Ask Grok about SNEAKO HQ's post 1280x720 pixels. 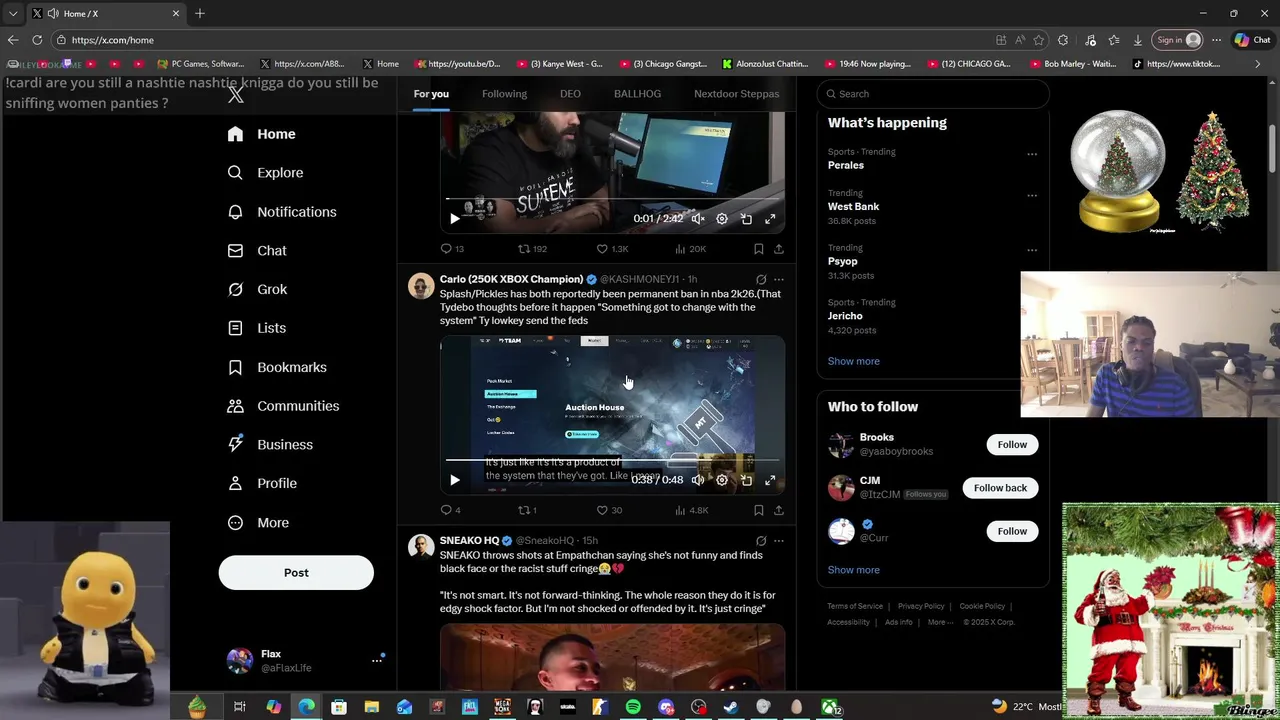(761, 541)
